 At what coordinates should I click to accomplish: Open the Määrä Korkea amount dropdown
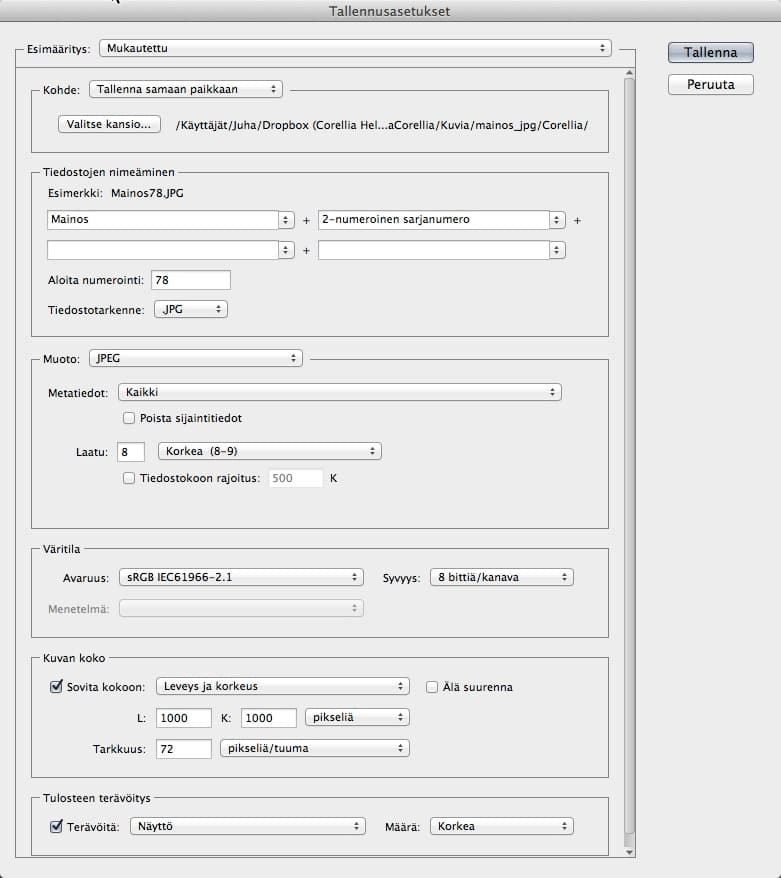click(502, 826)
